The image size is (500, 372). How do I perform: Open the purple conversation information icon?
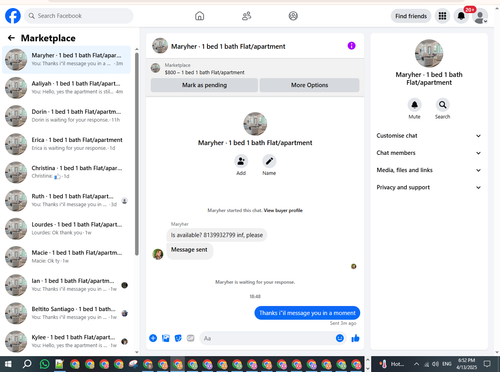[351, 46]
